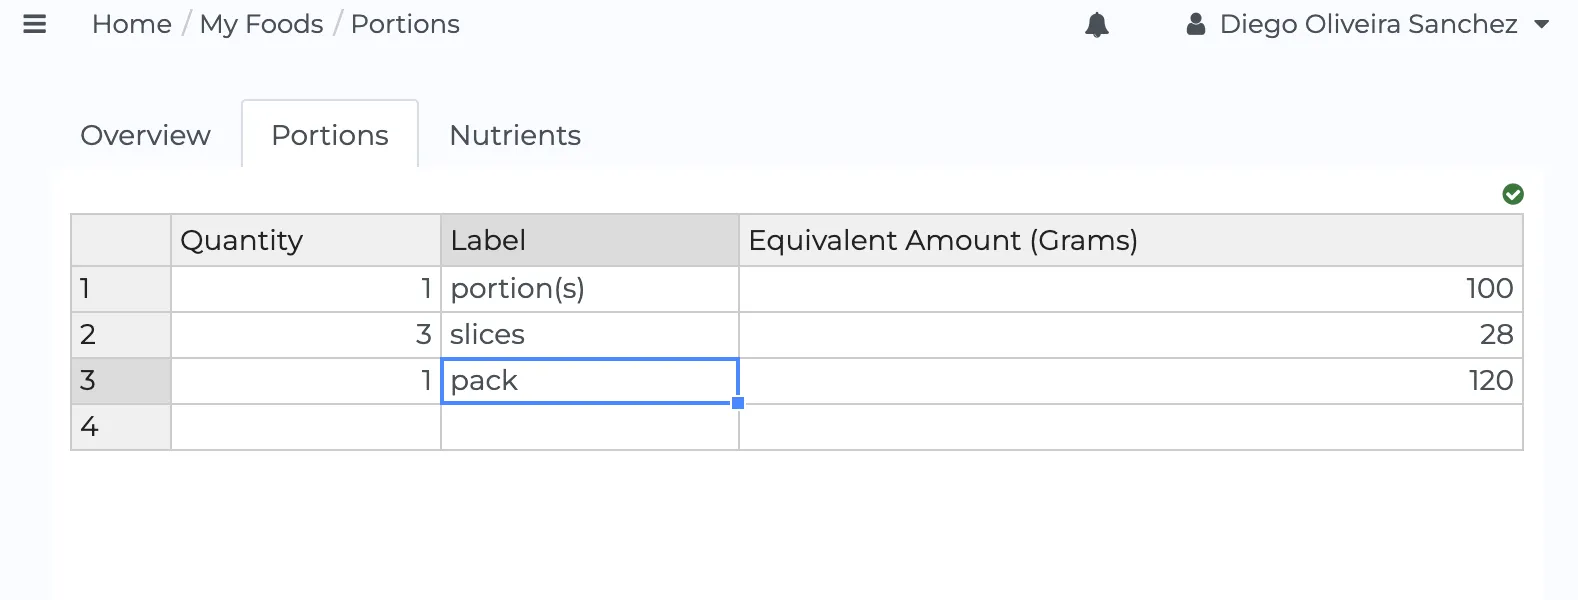Select the Quantity column header

[306, 240]
